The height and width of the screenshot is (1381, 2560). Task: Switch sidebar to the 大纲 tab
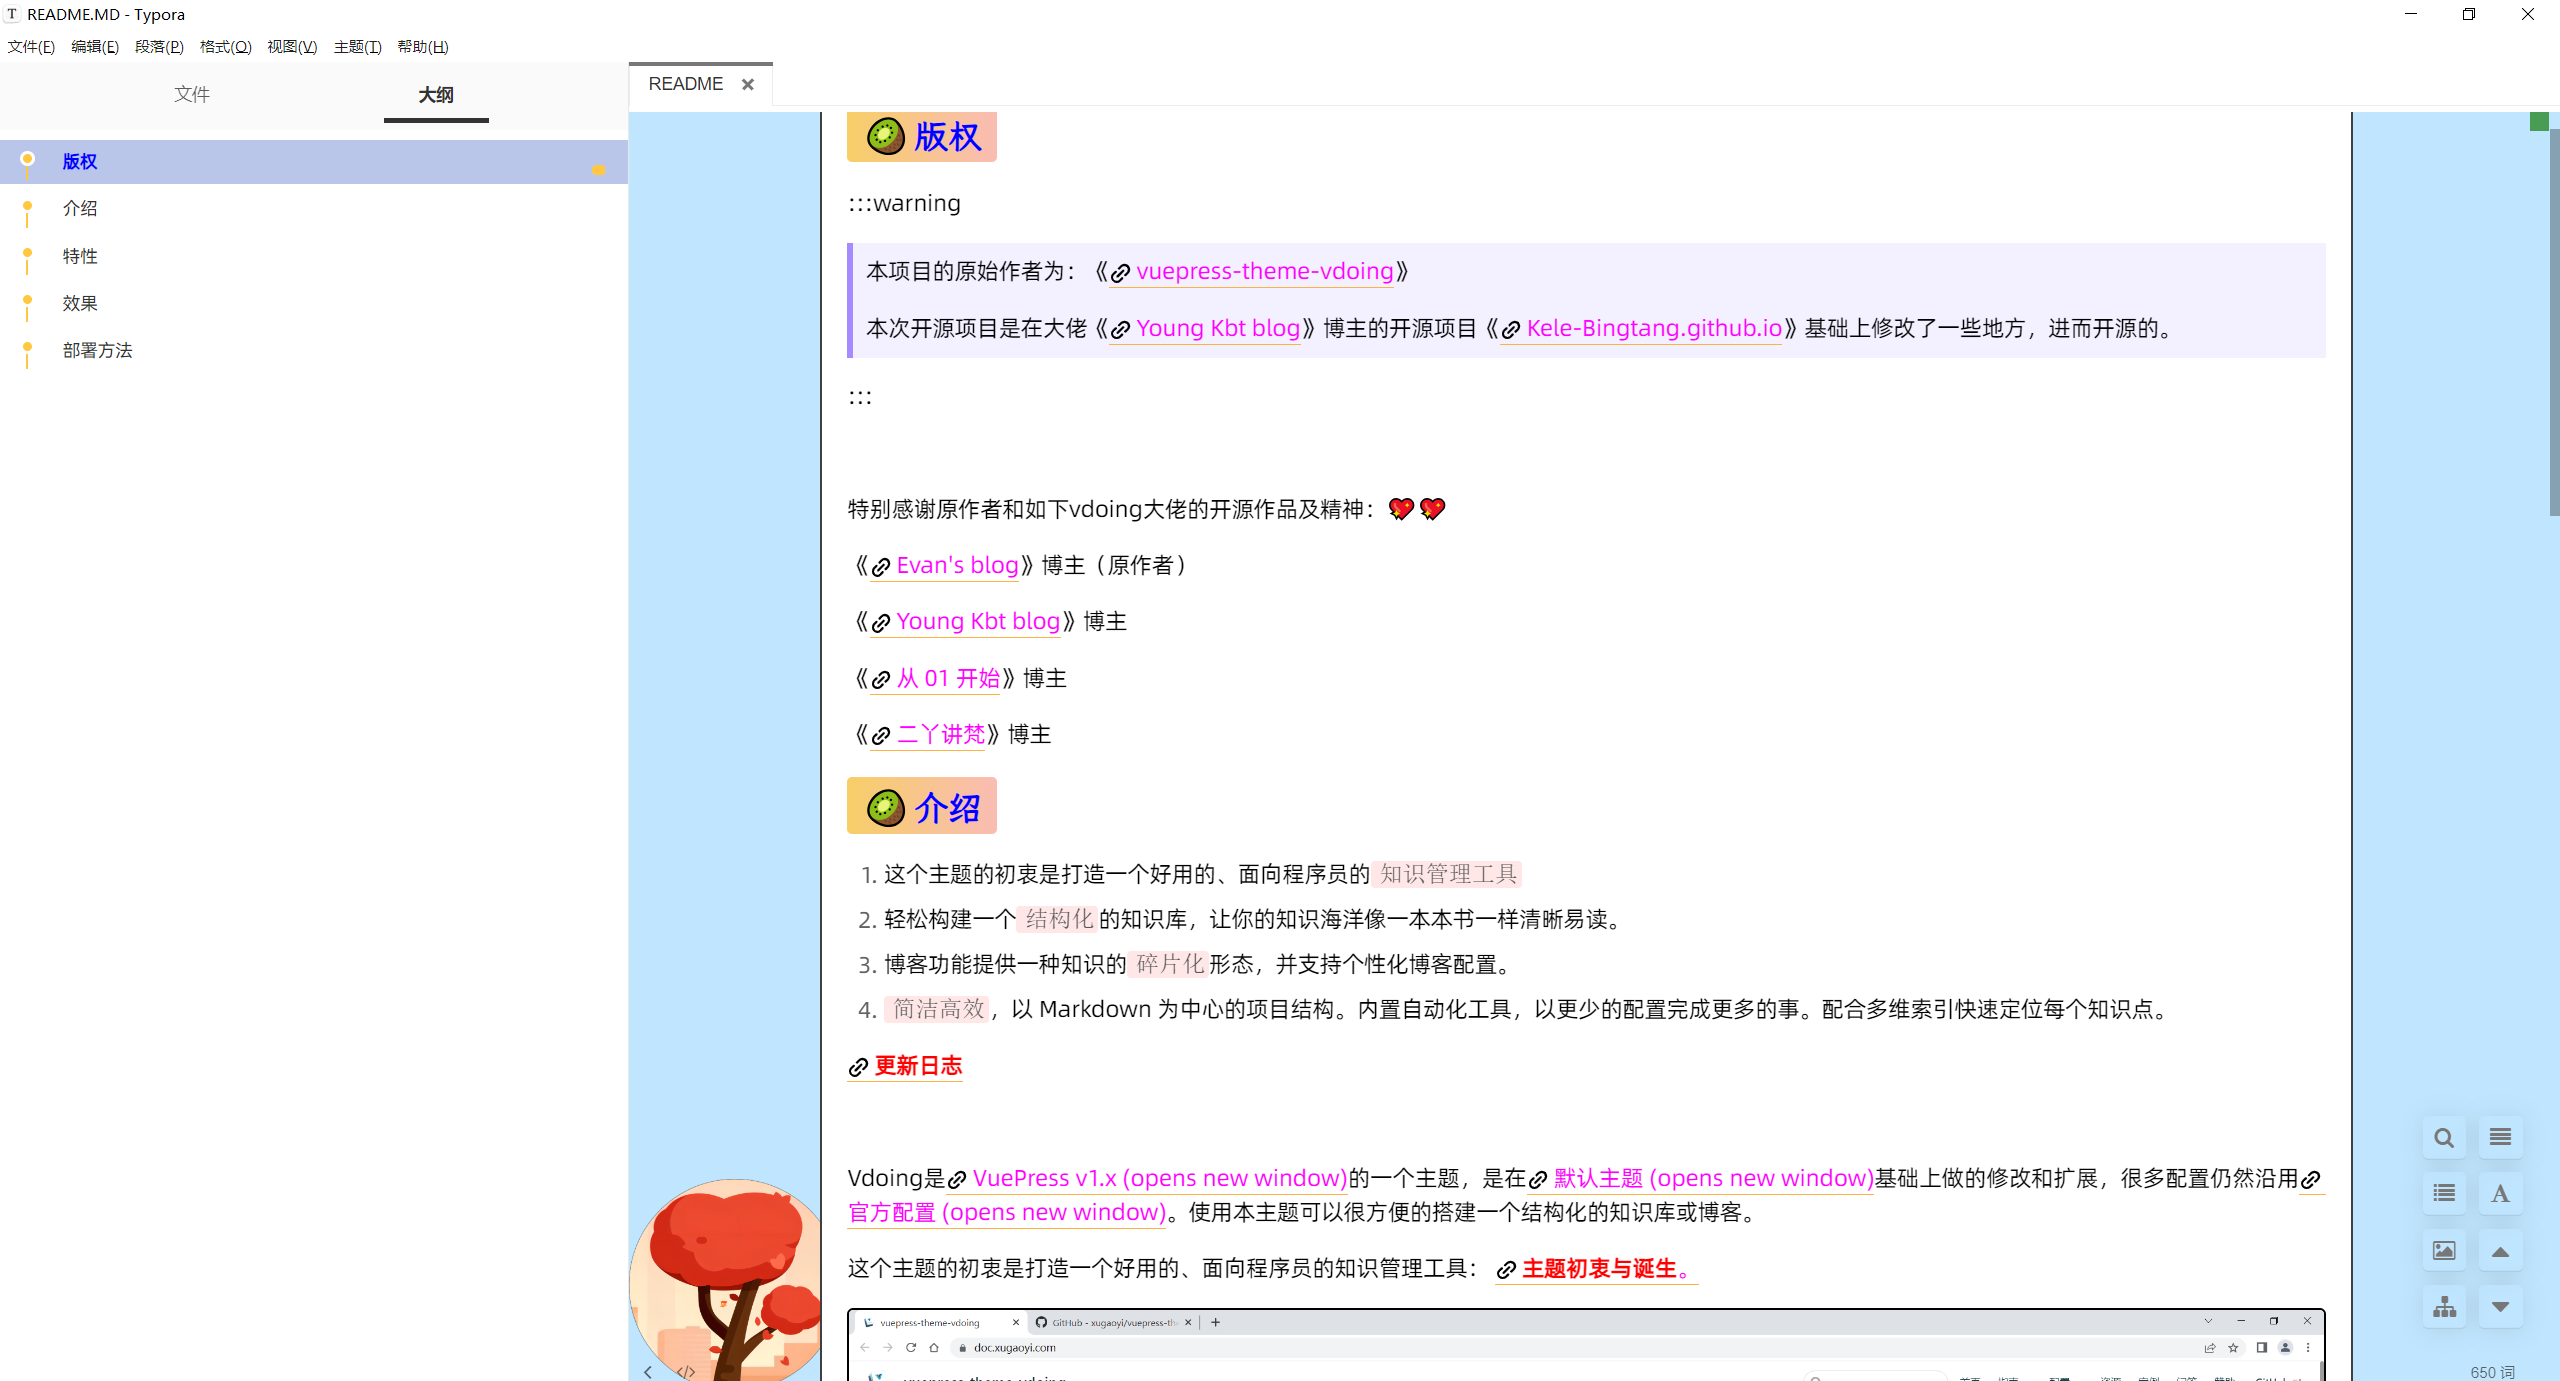436,95
